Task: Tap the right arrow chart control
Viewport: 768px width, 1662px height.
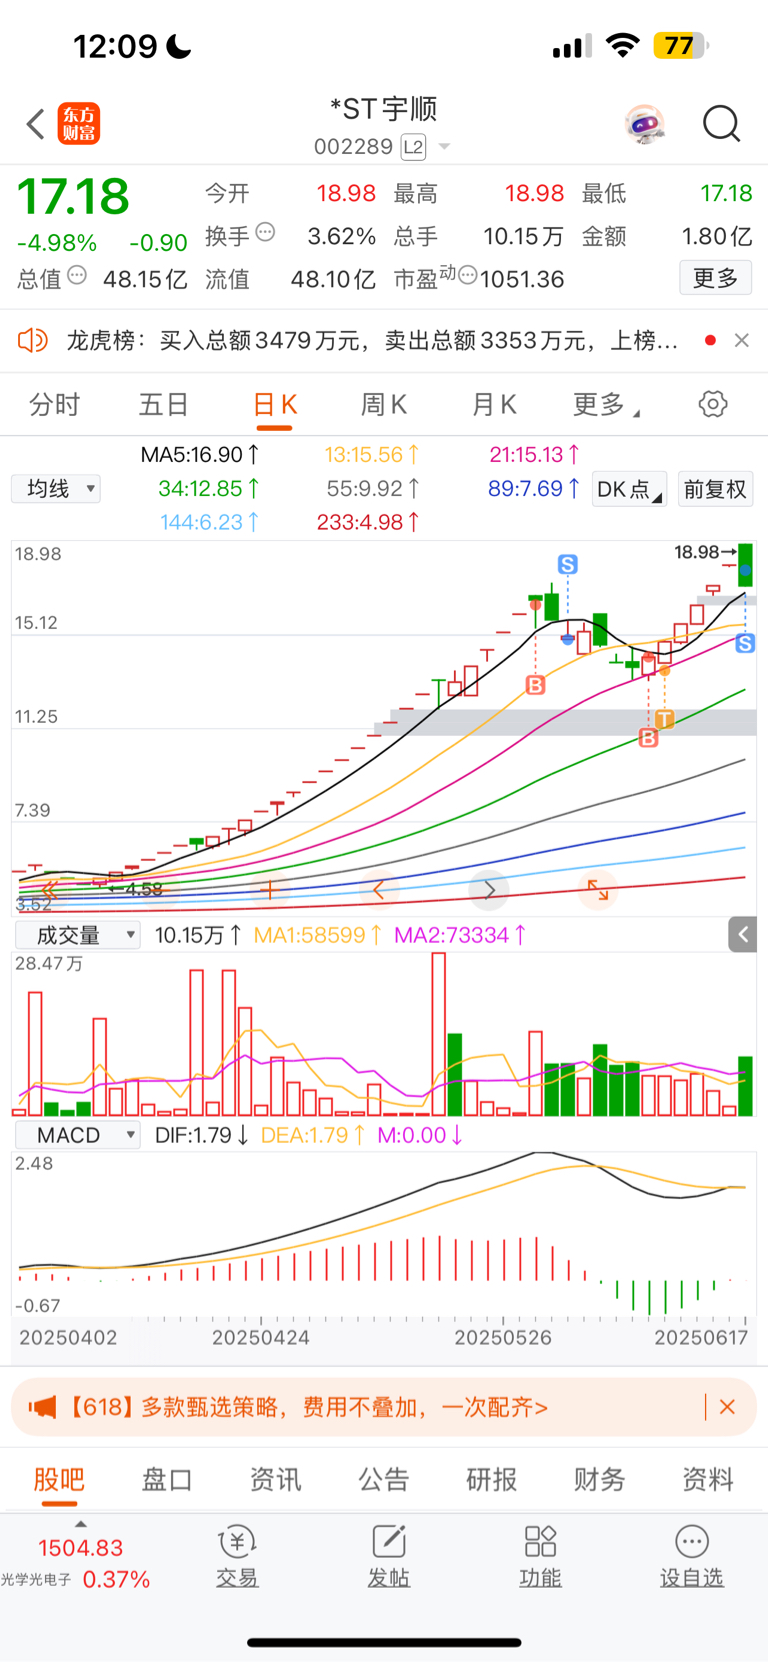Action: tap(490, 889)
